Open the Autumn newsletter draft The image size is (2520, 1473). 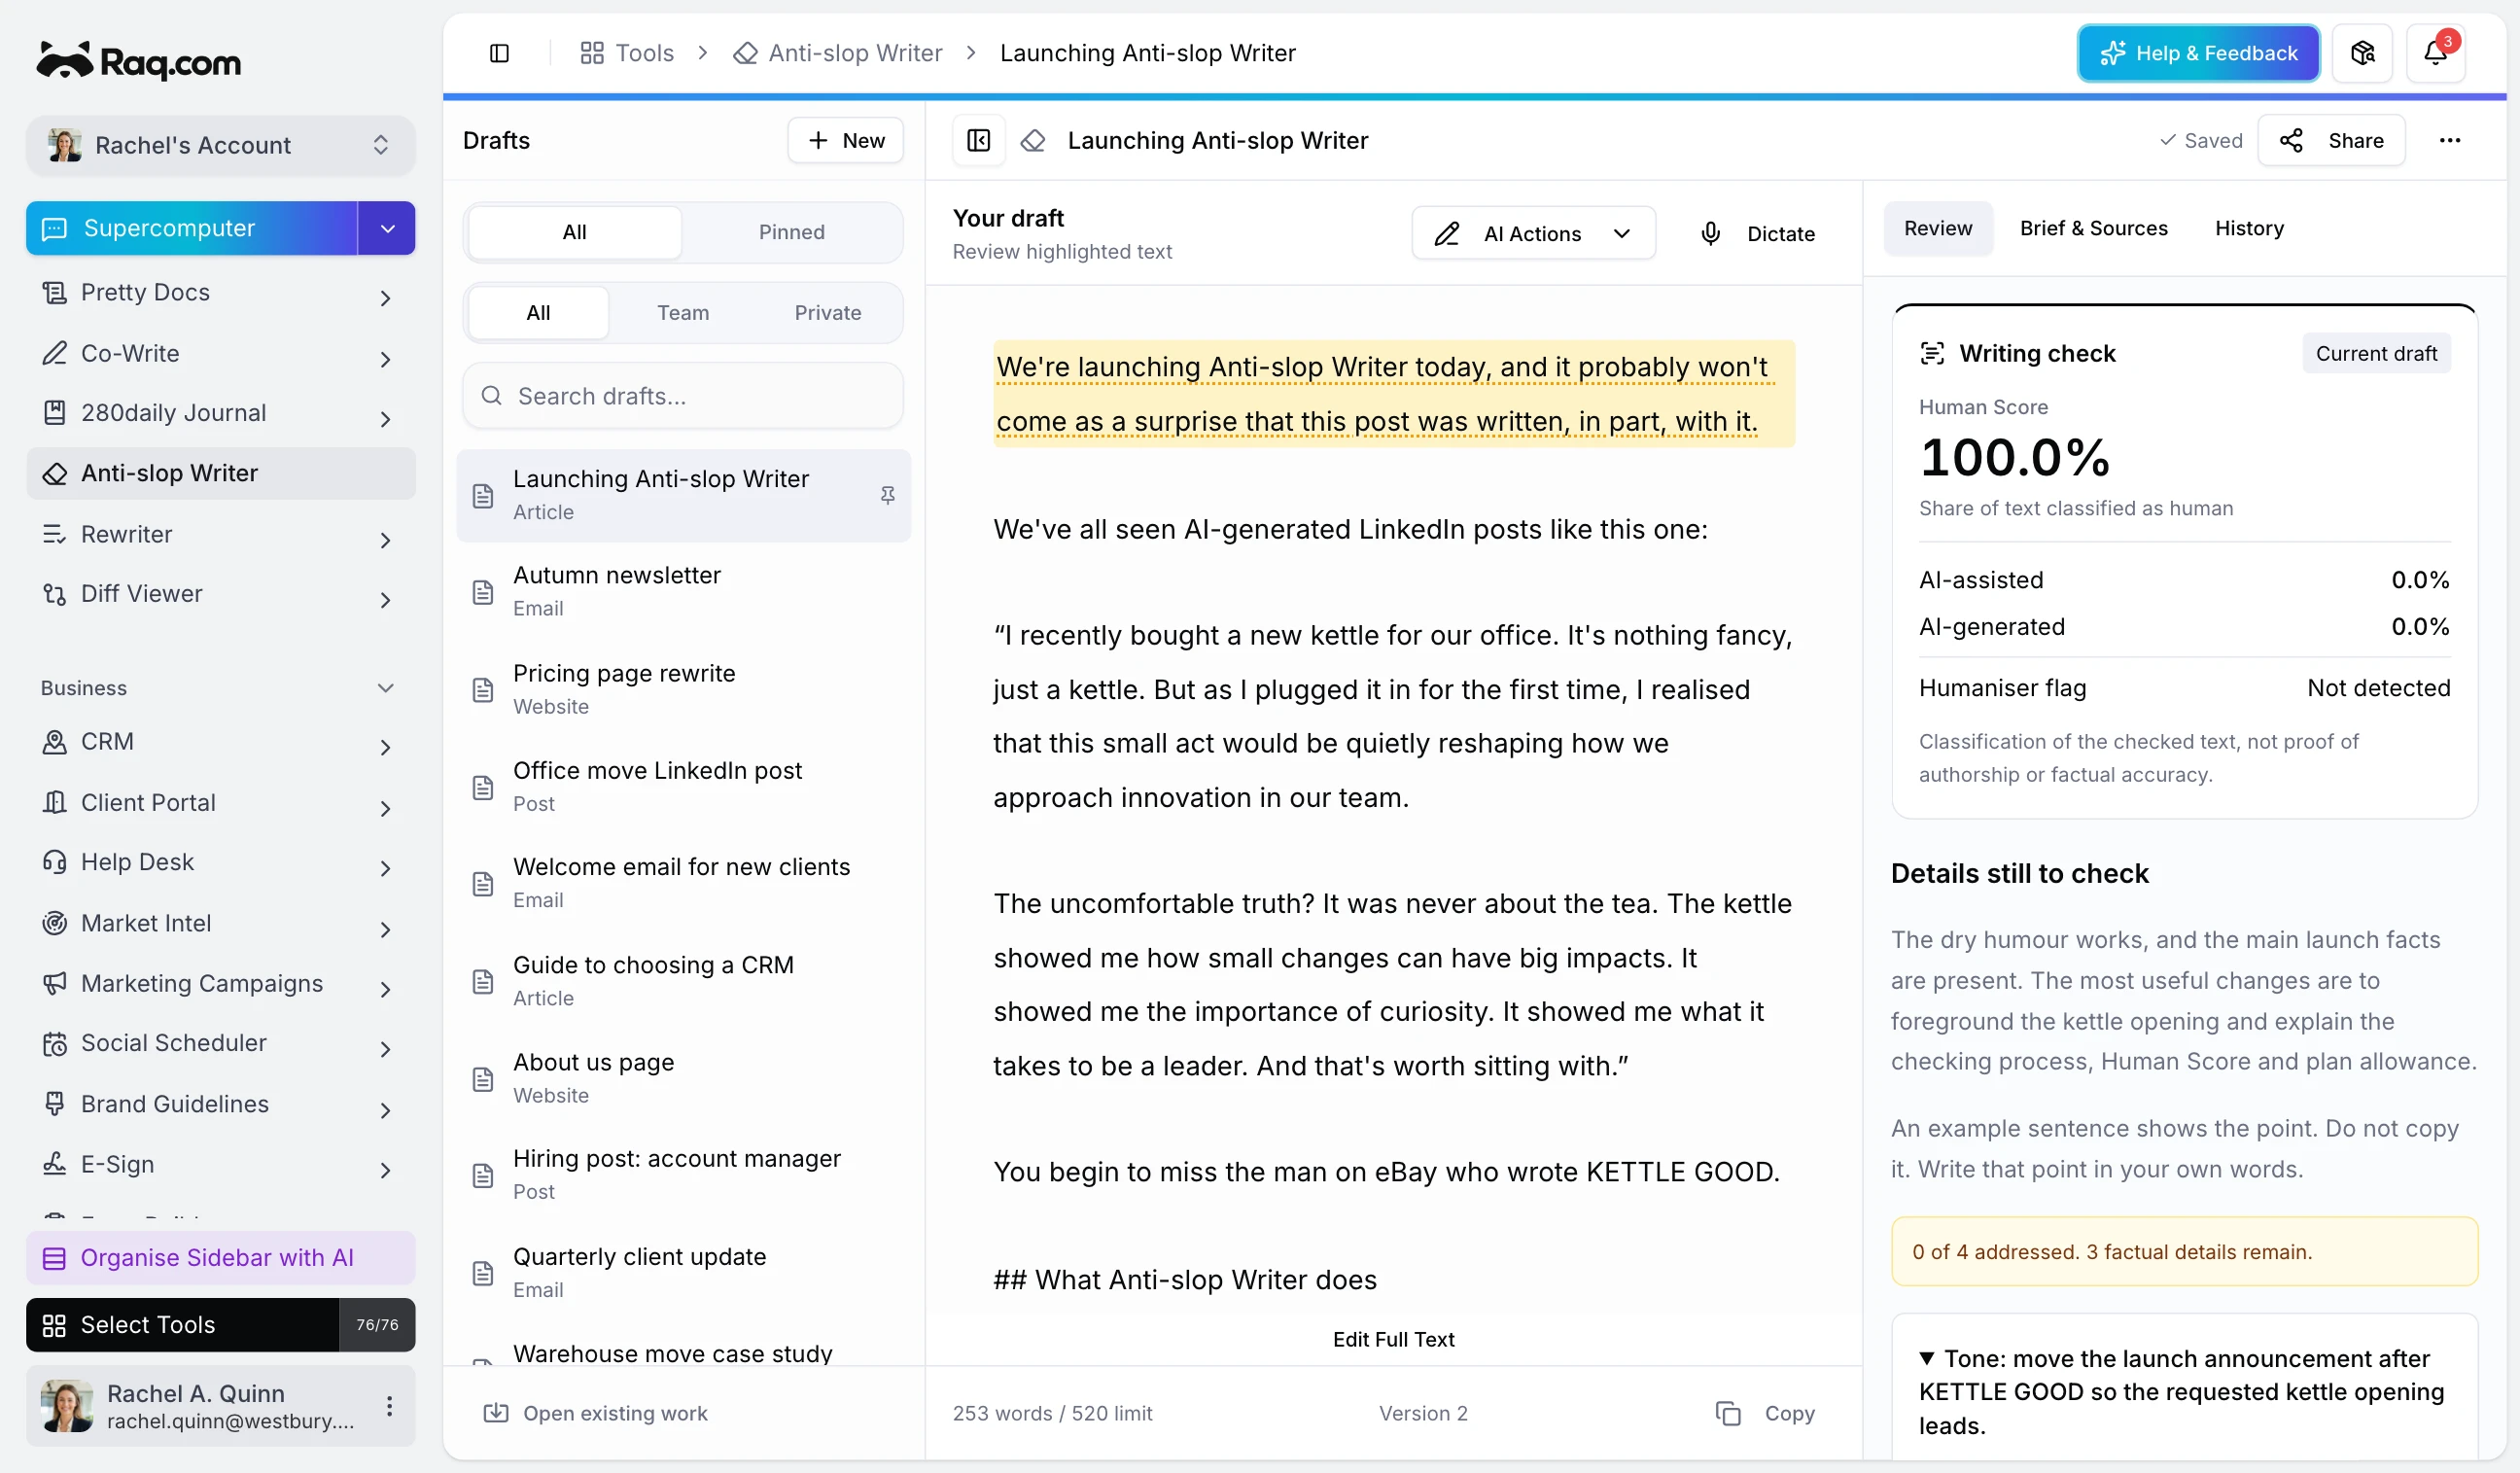[683, 591]
